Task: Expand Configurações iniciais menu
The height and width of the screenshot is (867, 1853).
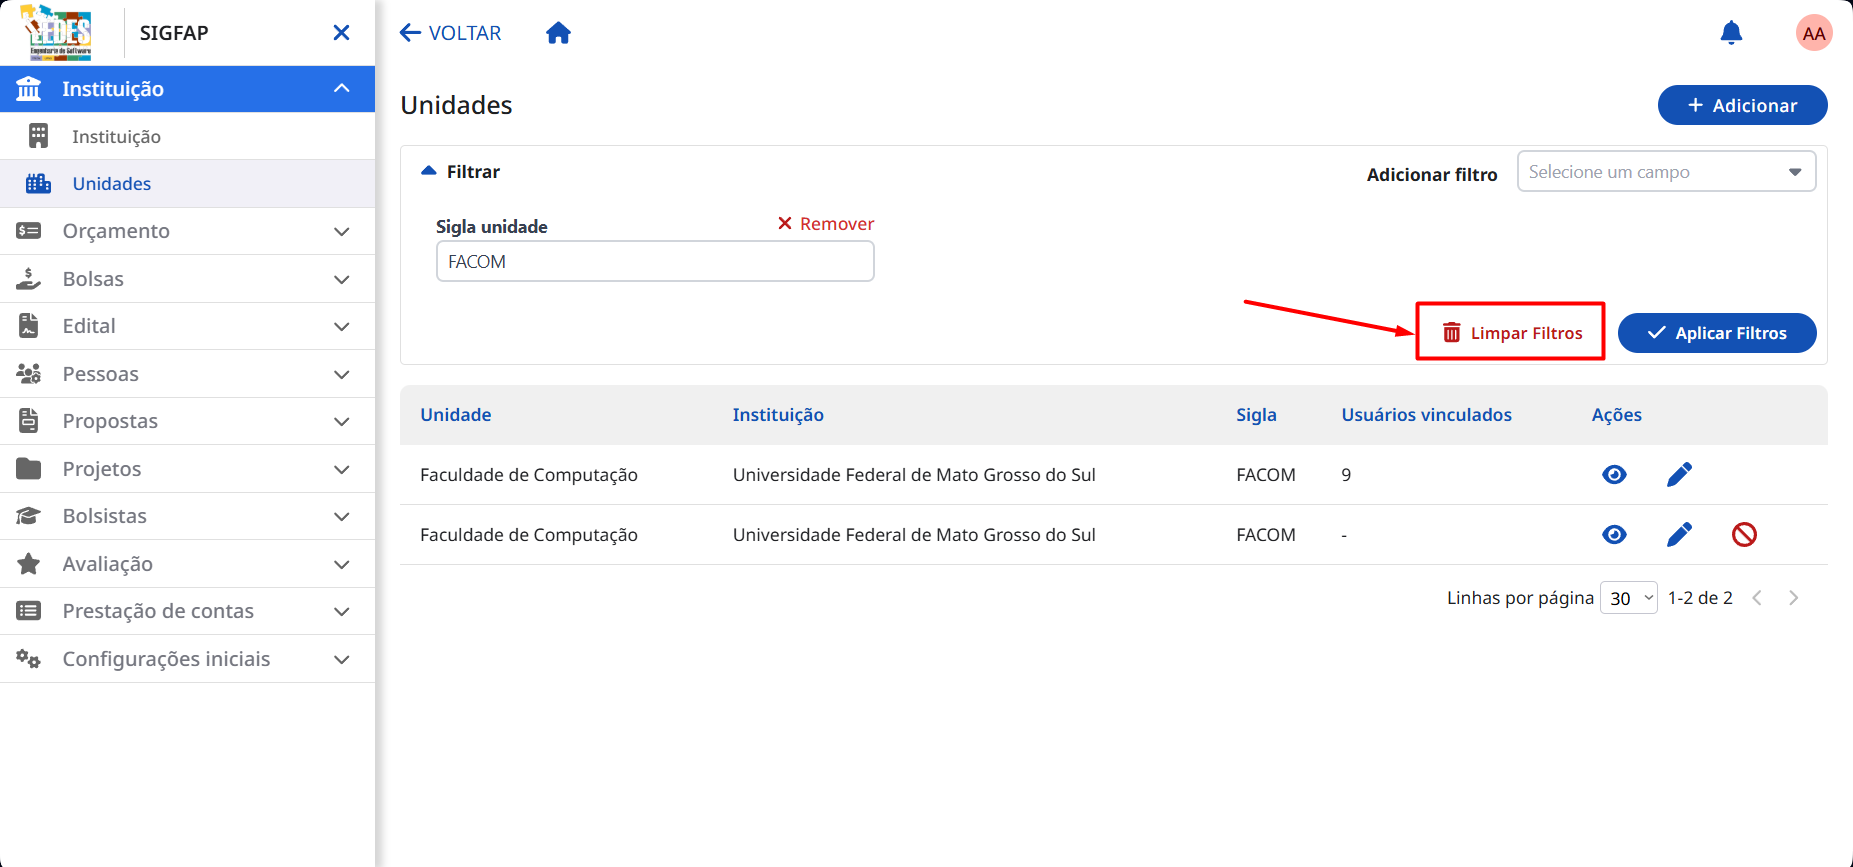Action: pos(187,659)
